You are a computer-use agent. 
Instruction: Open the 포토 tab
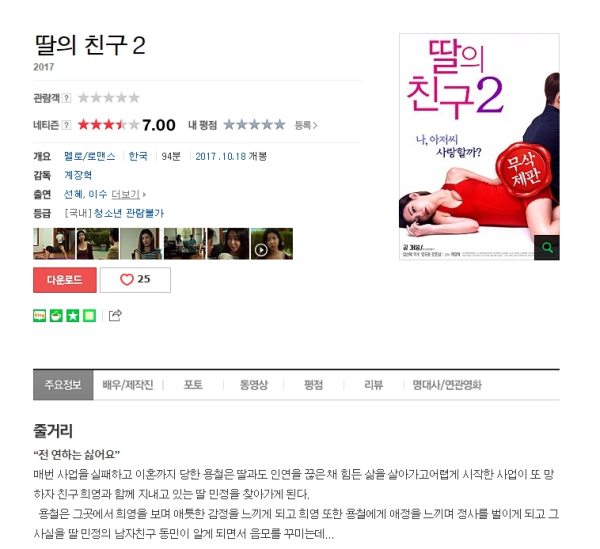click(x=193, y=384)
